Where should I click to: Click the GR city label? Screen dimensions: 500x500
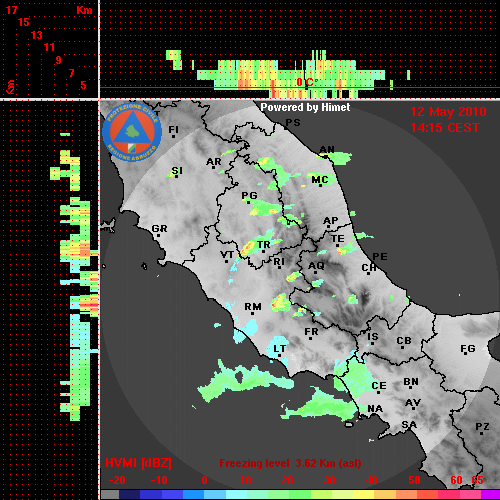159,229
